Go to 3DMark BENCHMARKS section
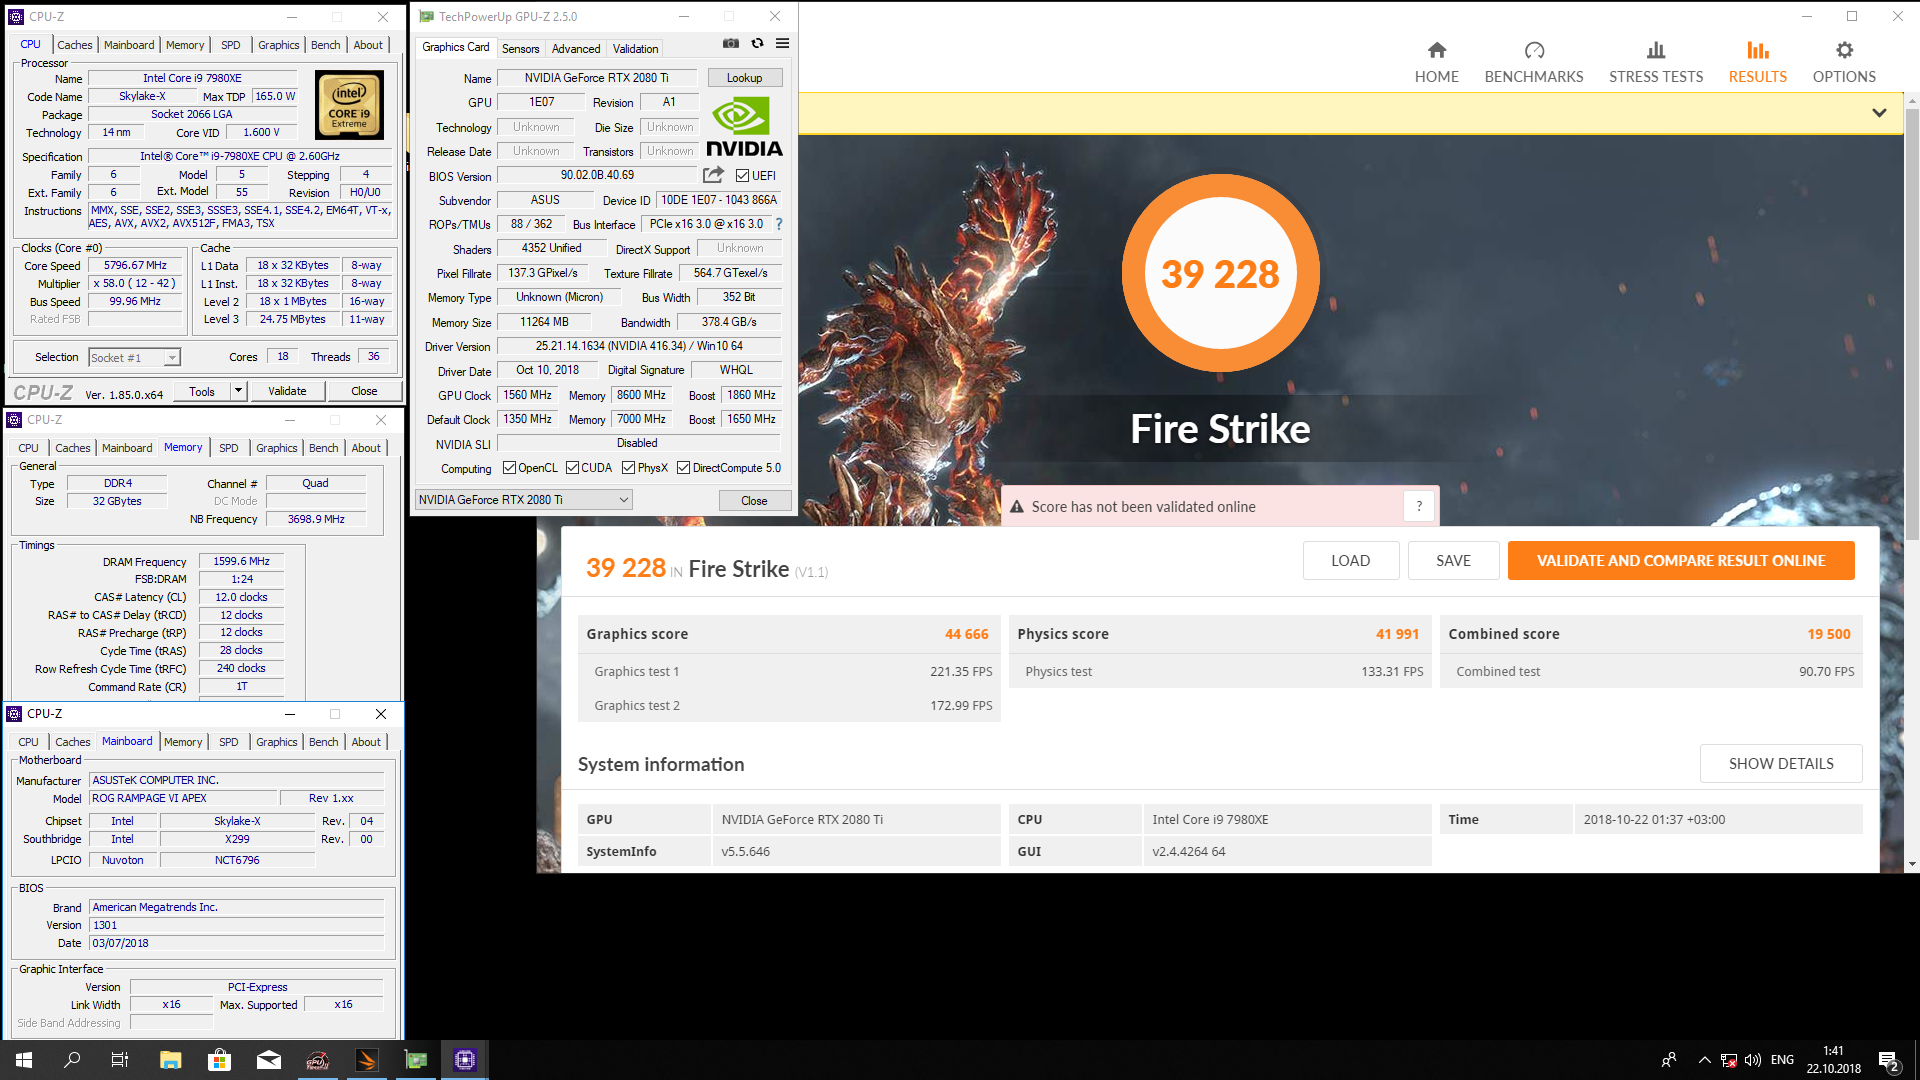1920x1080 pixels. [1533, 62]
